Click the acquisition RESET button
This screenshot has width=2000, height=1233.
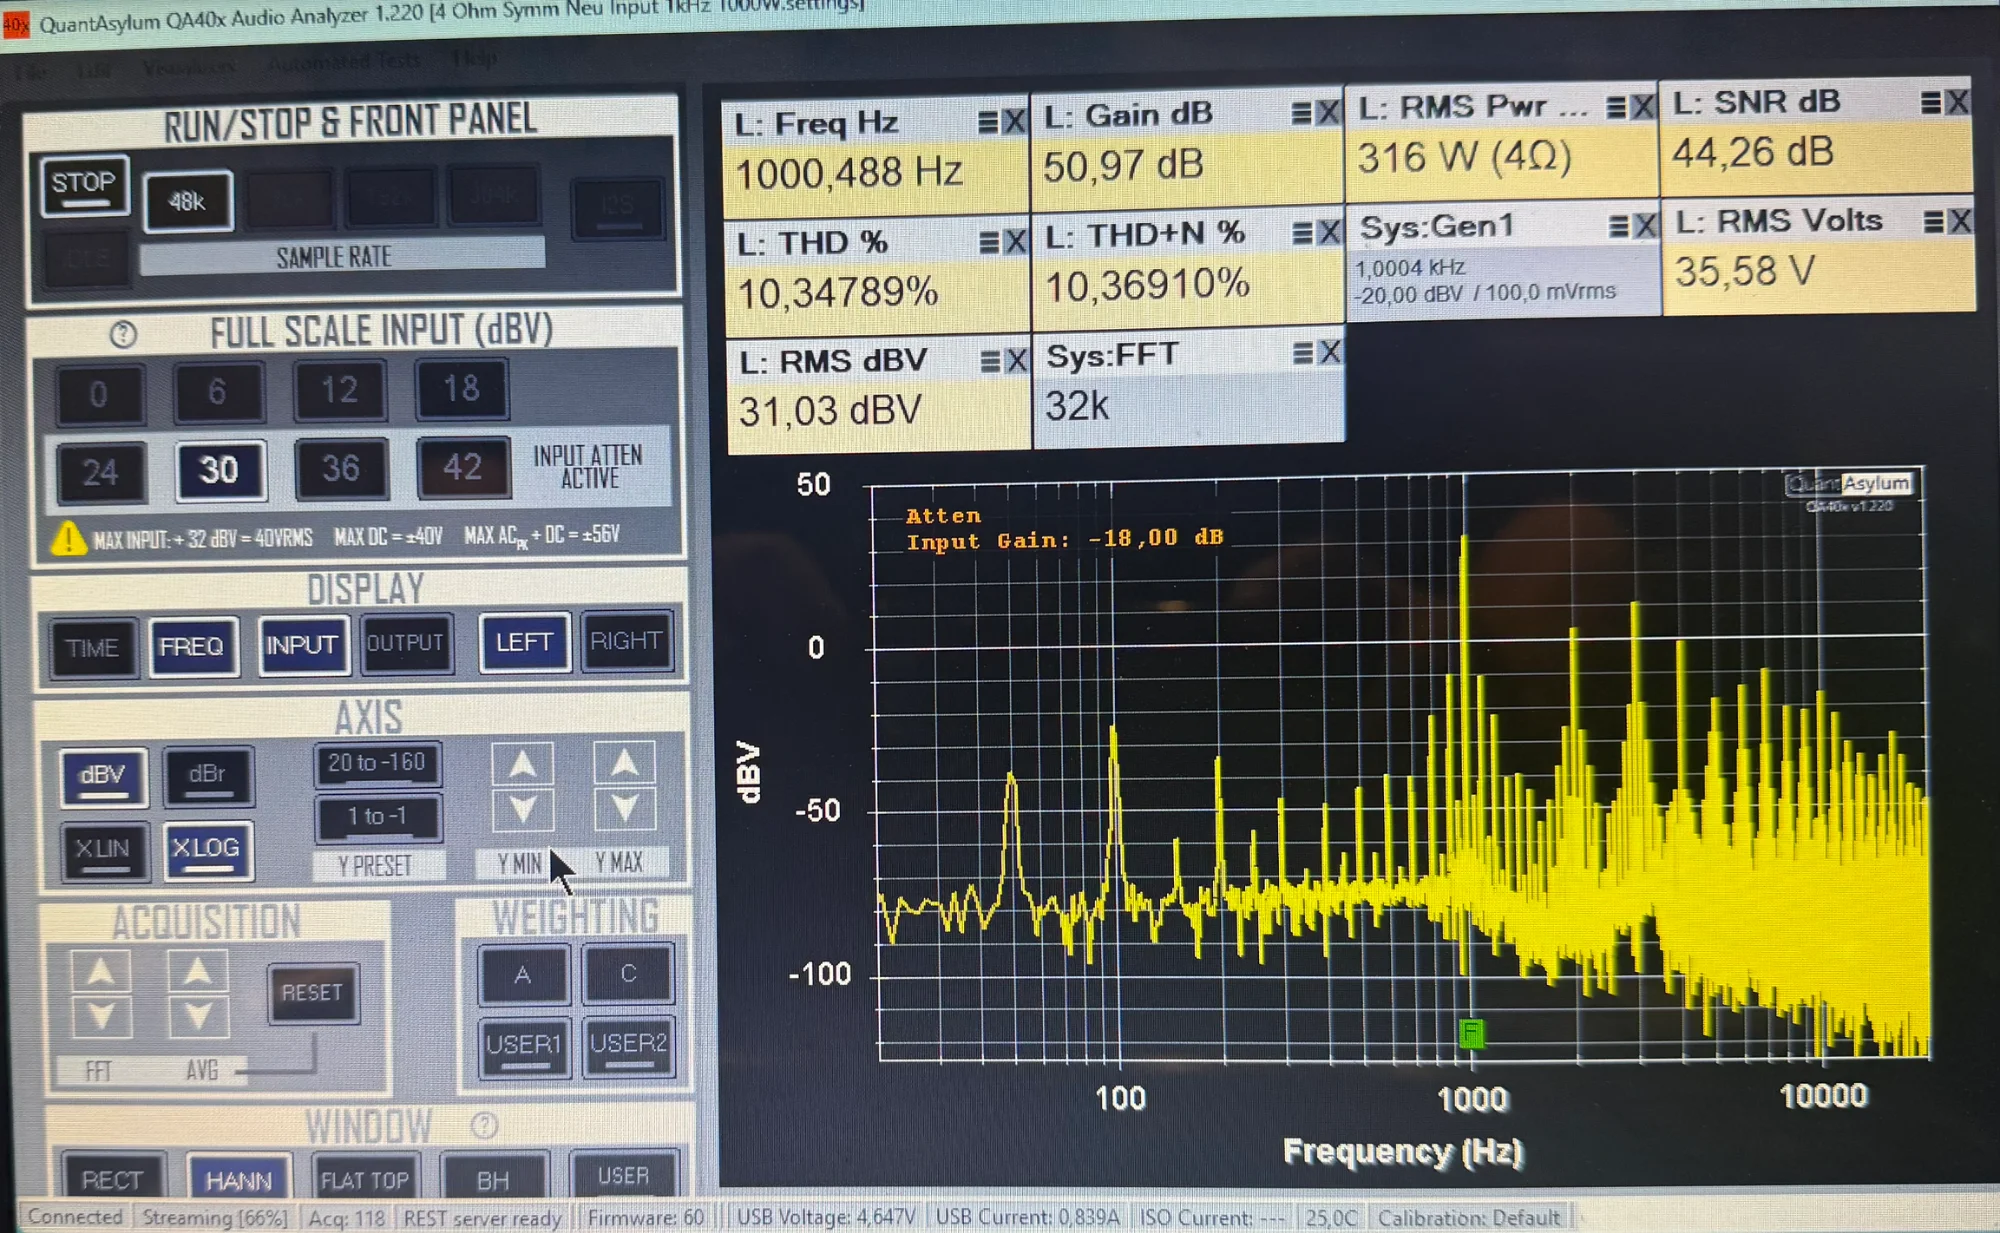[312, 993]
